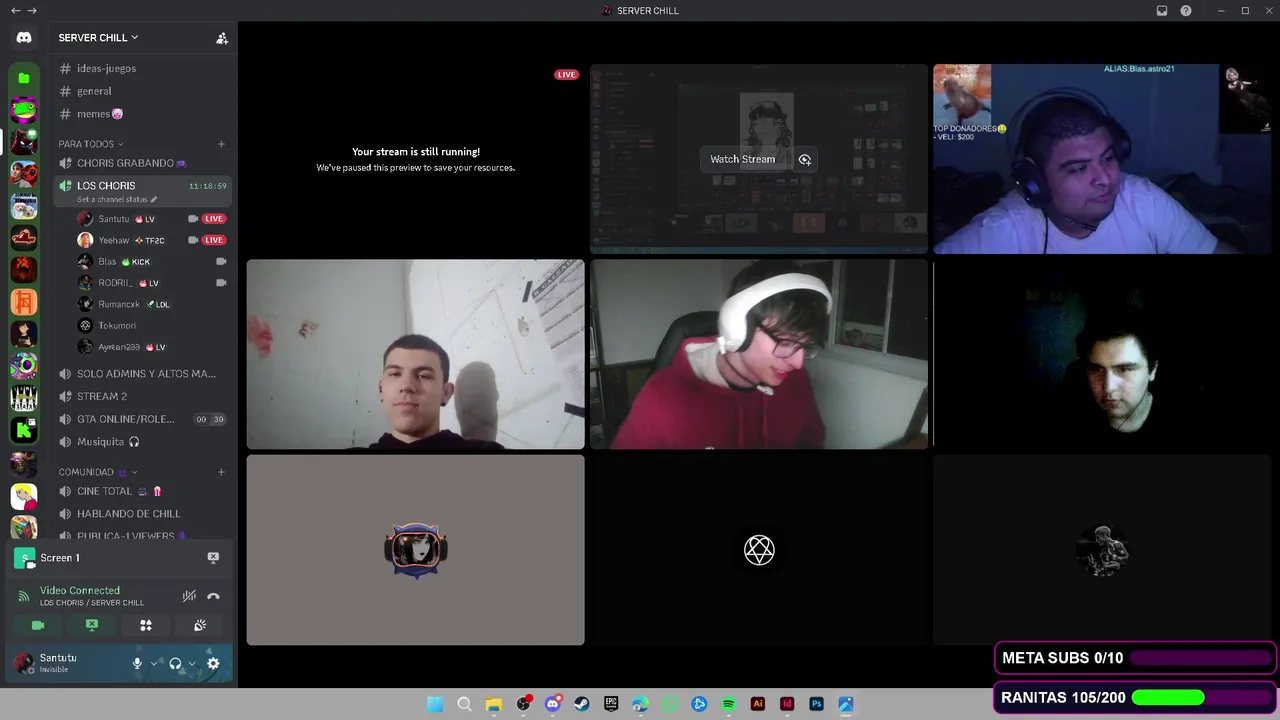Open the Help icon in title bar
This screenshot has width=1280, height=720.
(x=1186, y=11)
